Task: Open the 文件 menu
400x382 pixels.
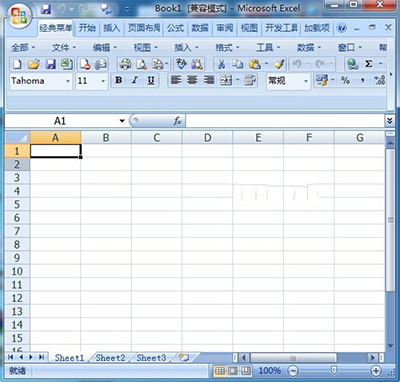Action: point(64,48)
